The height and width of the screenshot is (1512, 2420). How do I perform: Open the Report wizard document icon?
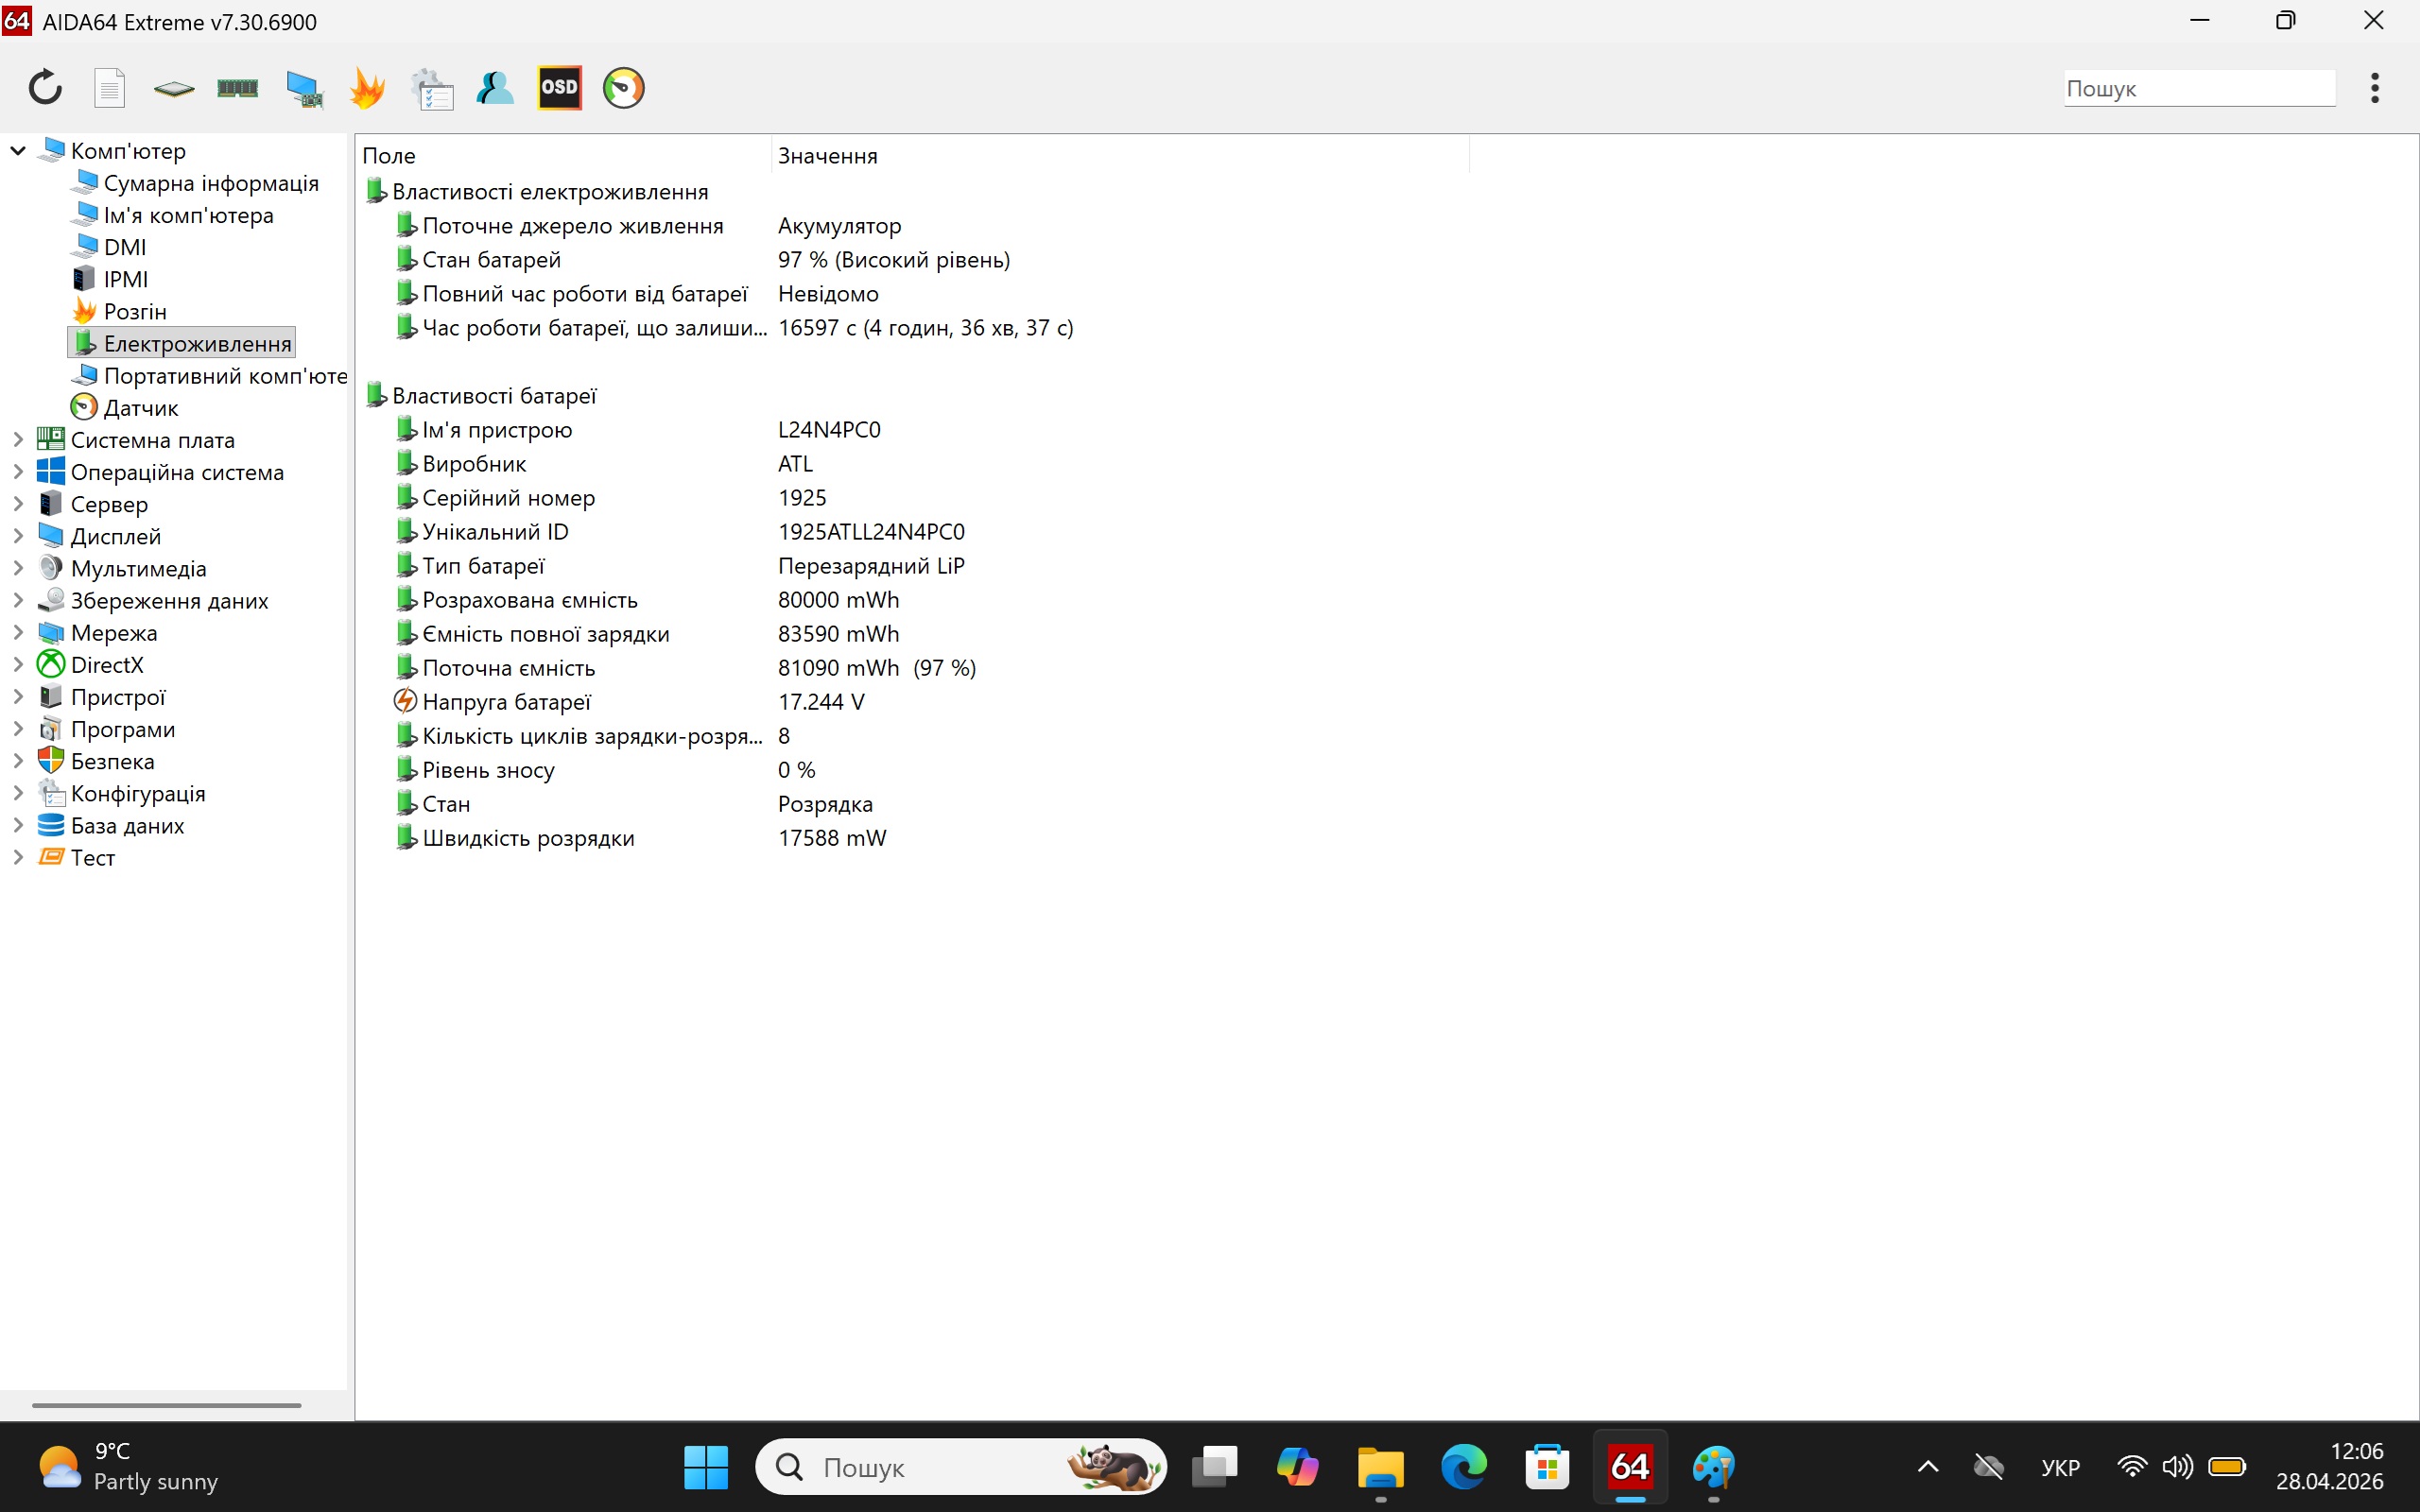(110, 88)
